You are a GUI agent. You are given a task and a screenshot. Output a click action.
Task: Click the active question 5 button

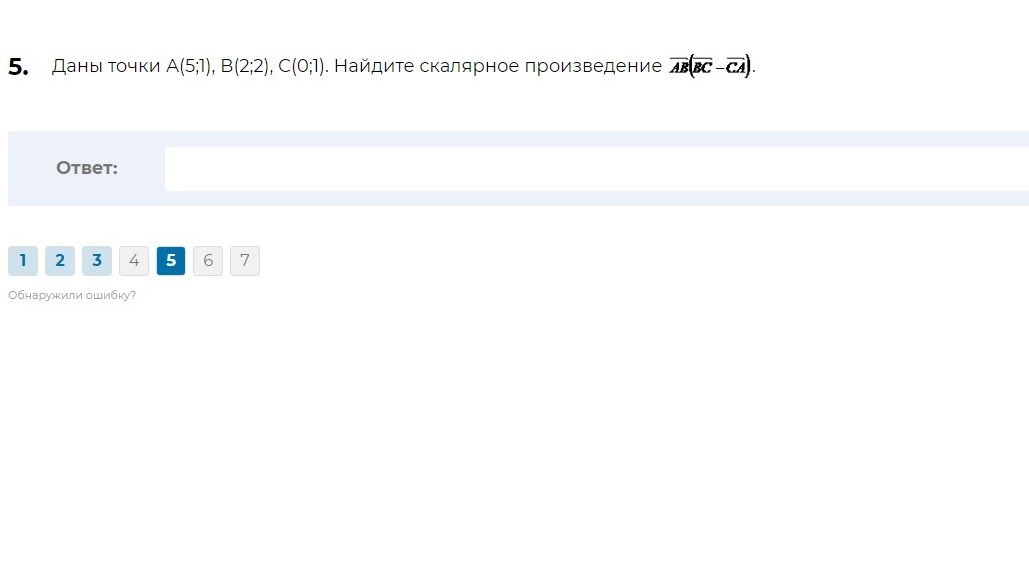point(171,261)
